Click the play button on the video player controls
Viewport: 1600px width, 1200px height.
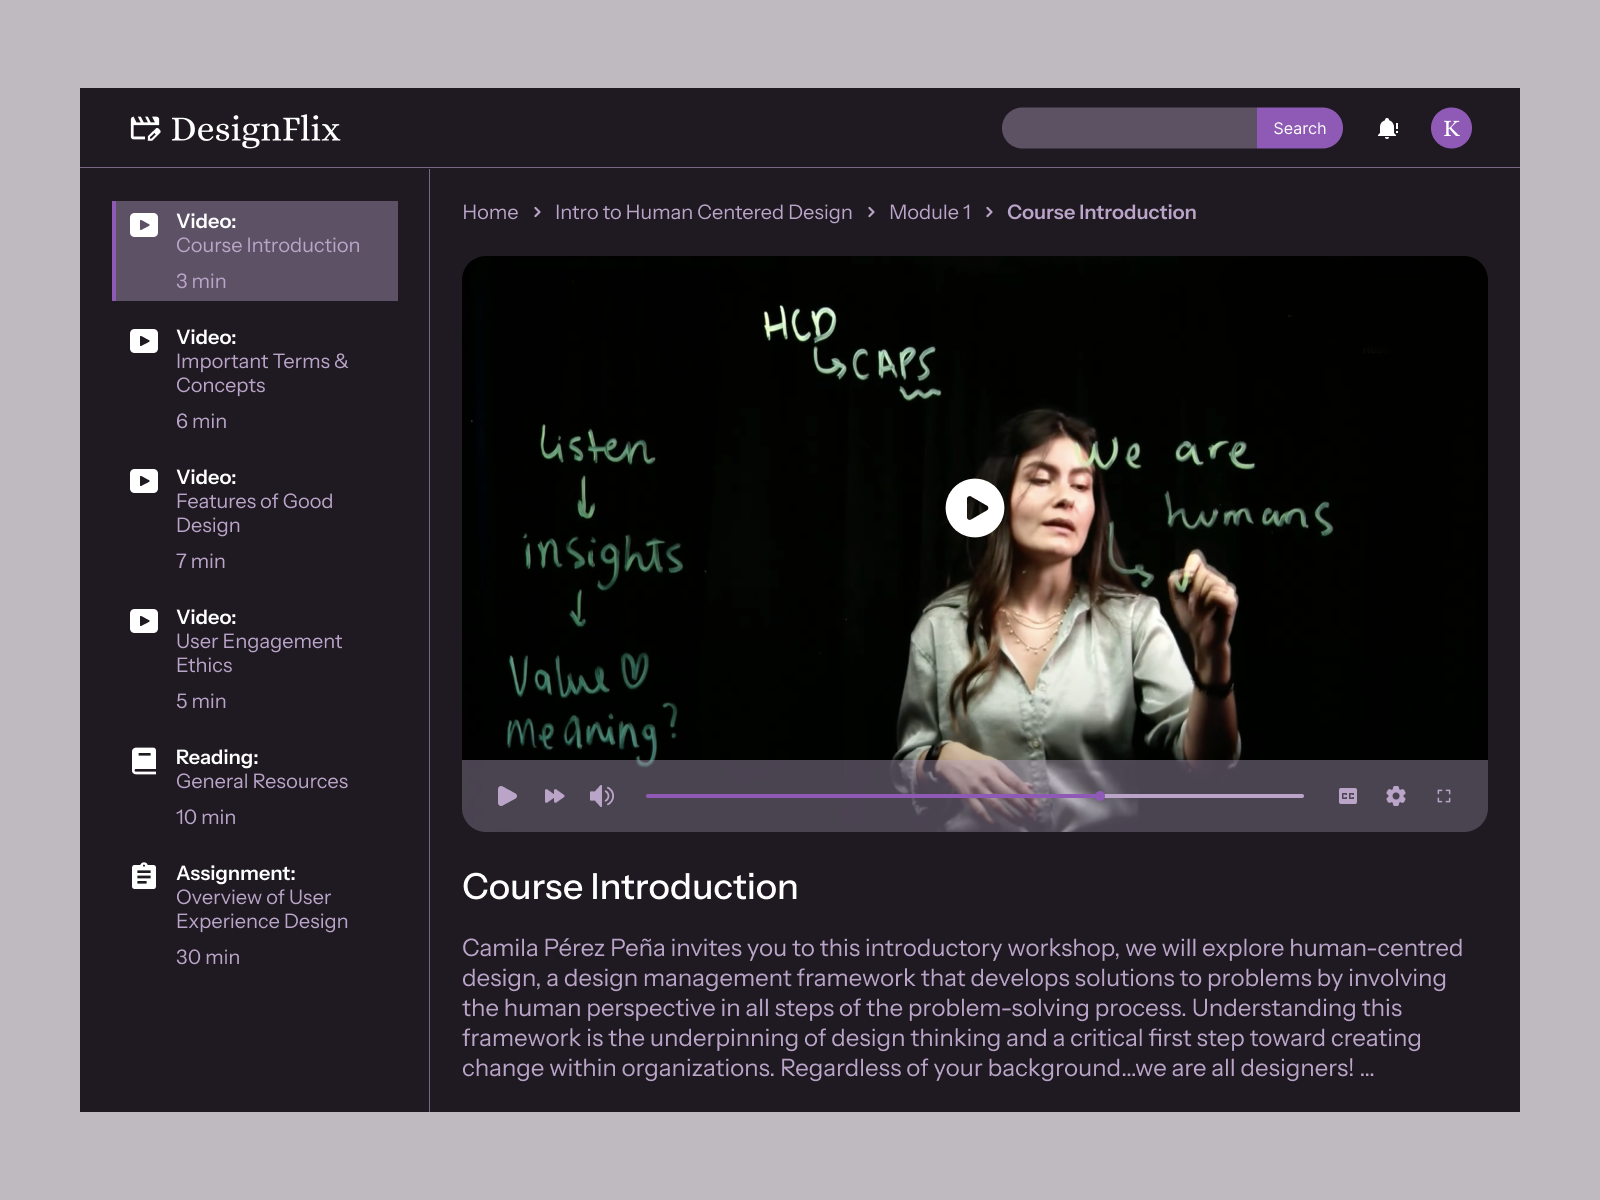[507, 795]
